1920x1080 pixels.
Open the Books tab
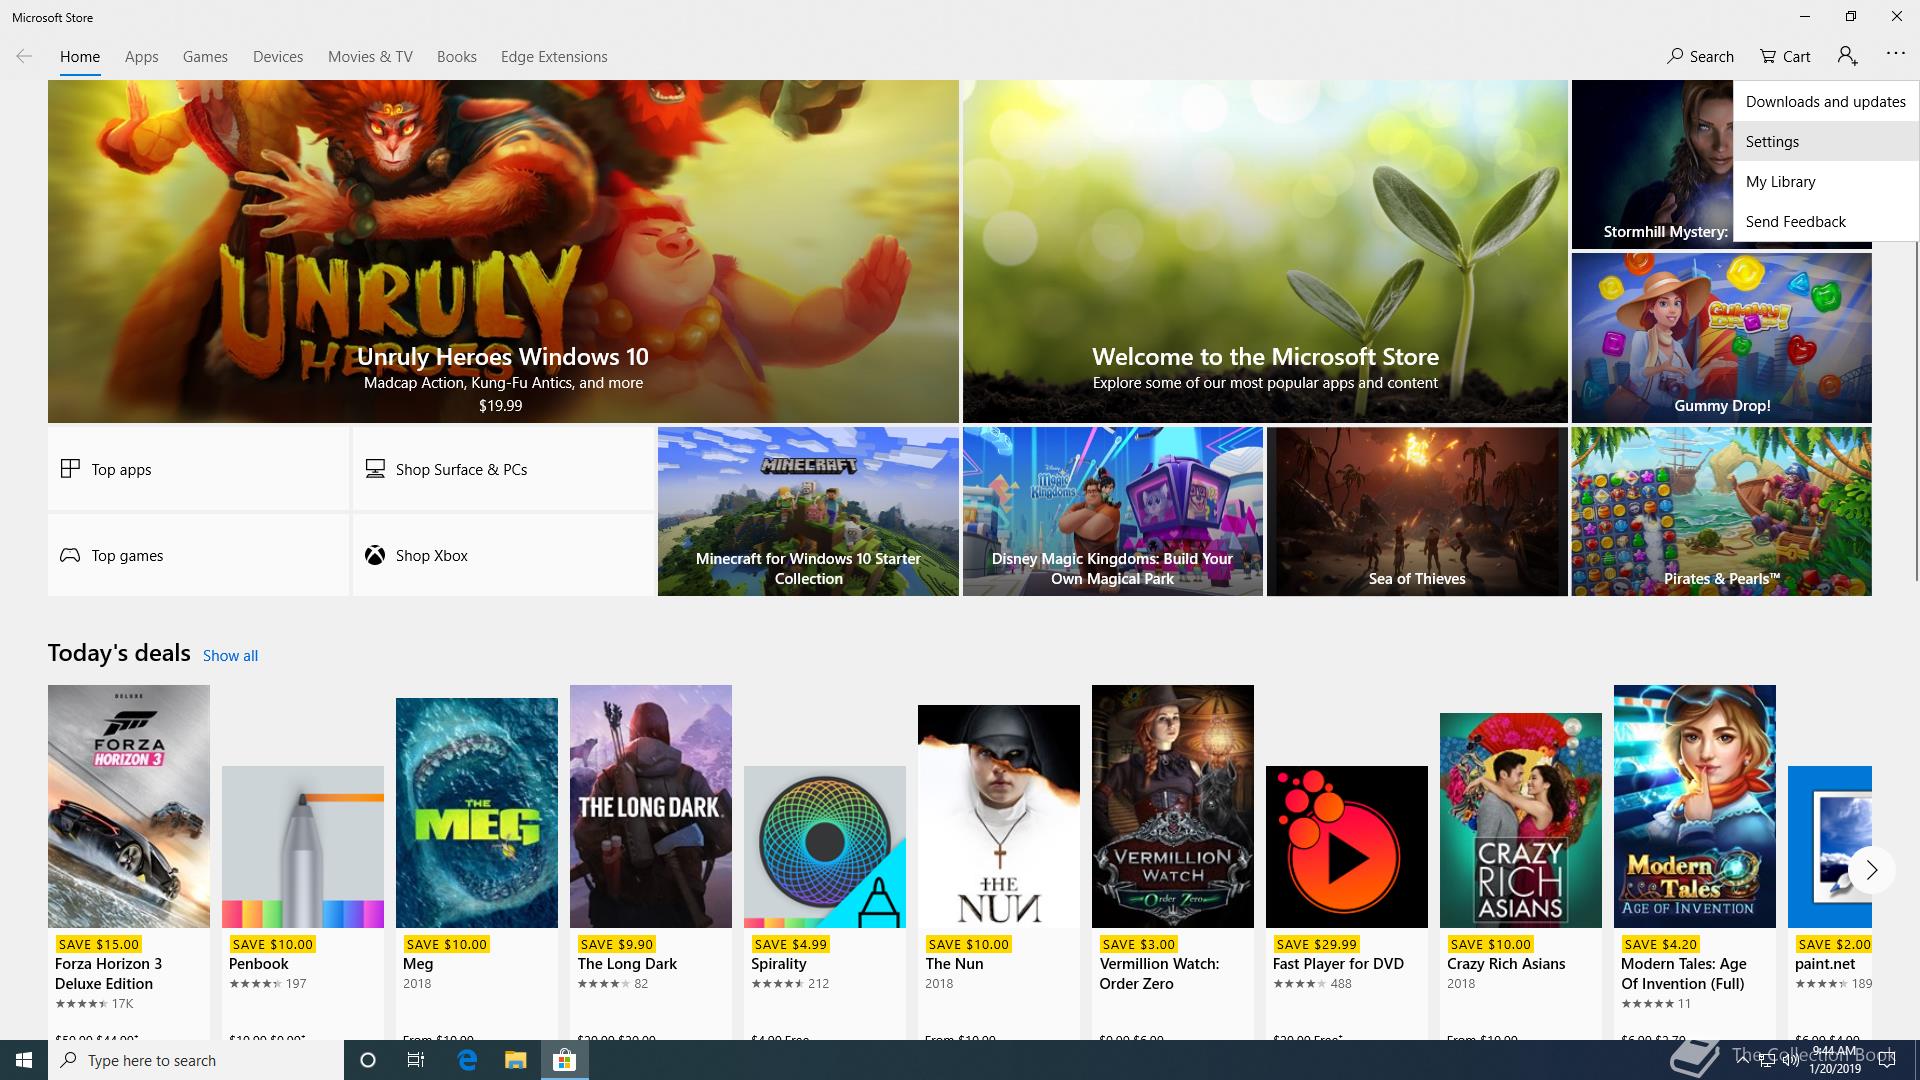(456, 57)
